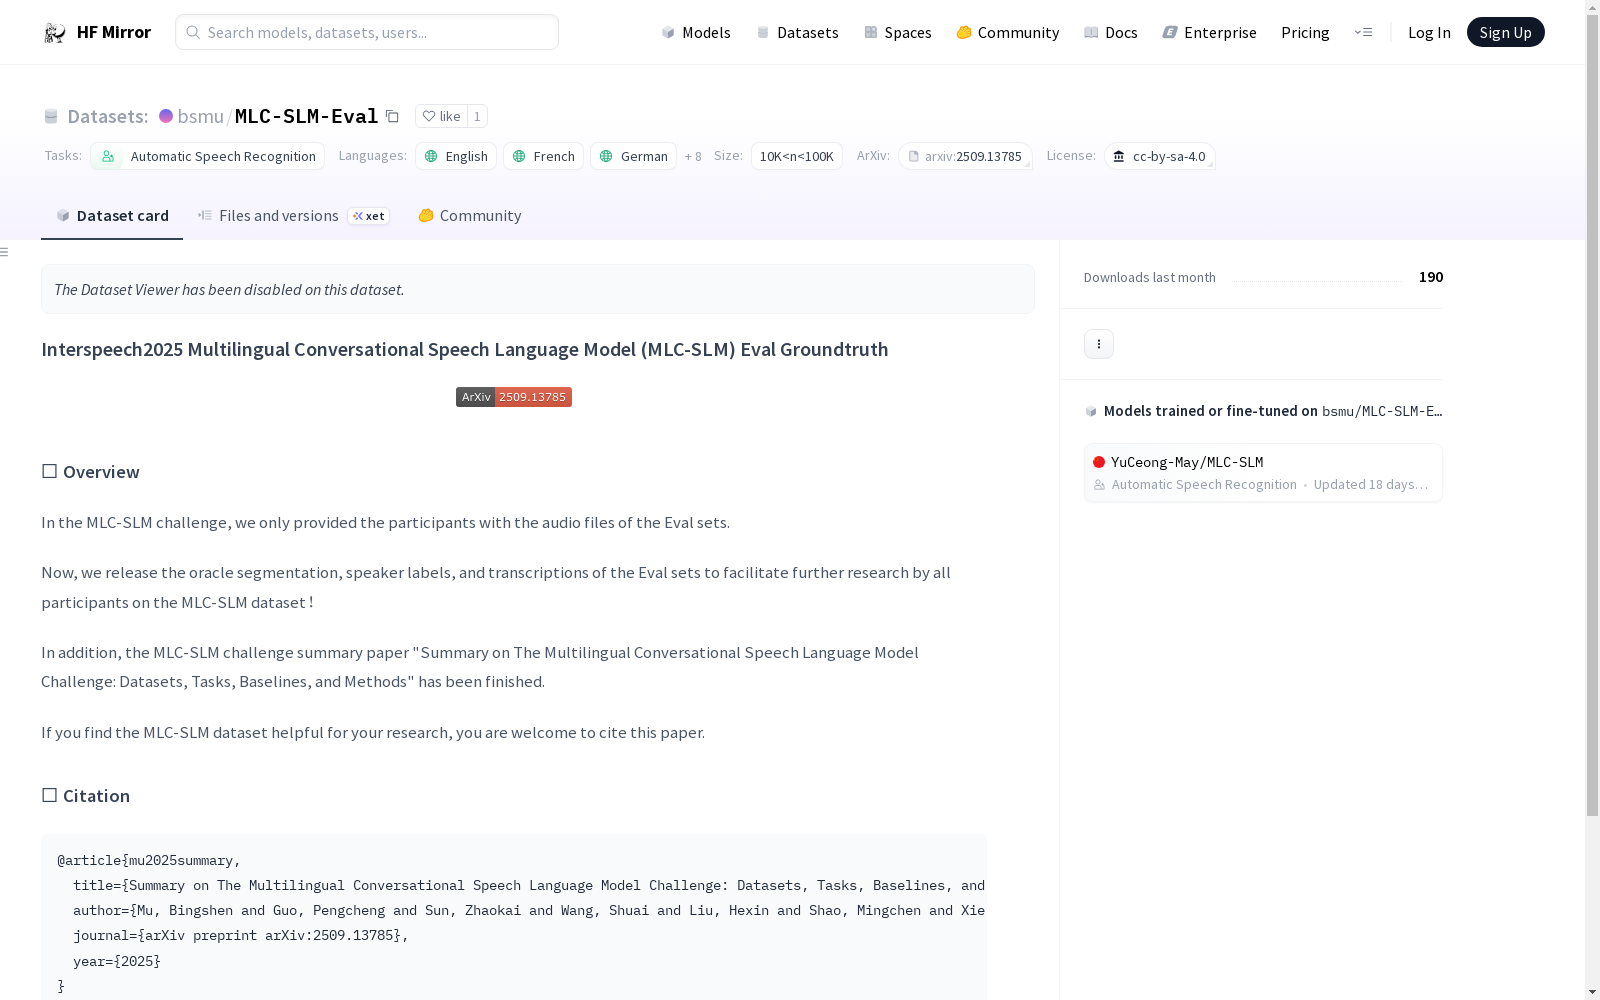
Task: Select the Automatic Speech Recognition task tag
Action: [207, 156]
